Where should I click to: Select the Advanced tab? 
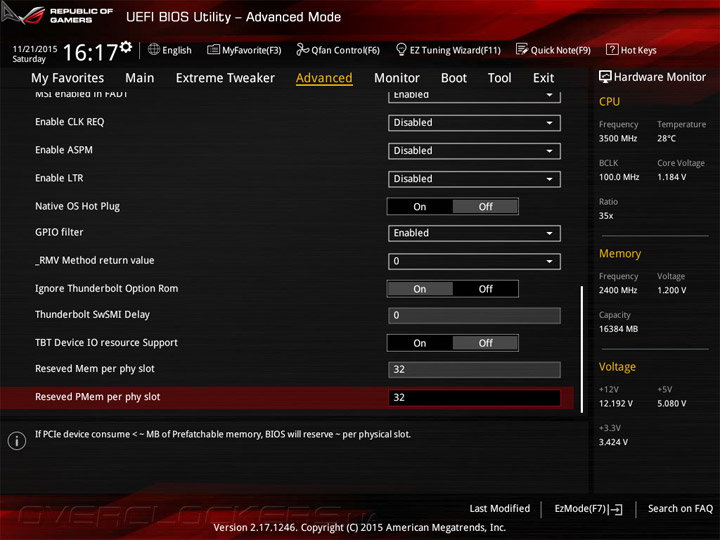click(x=324, y=78)
